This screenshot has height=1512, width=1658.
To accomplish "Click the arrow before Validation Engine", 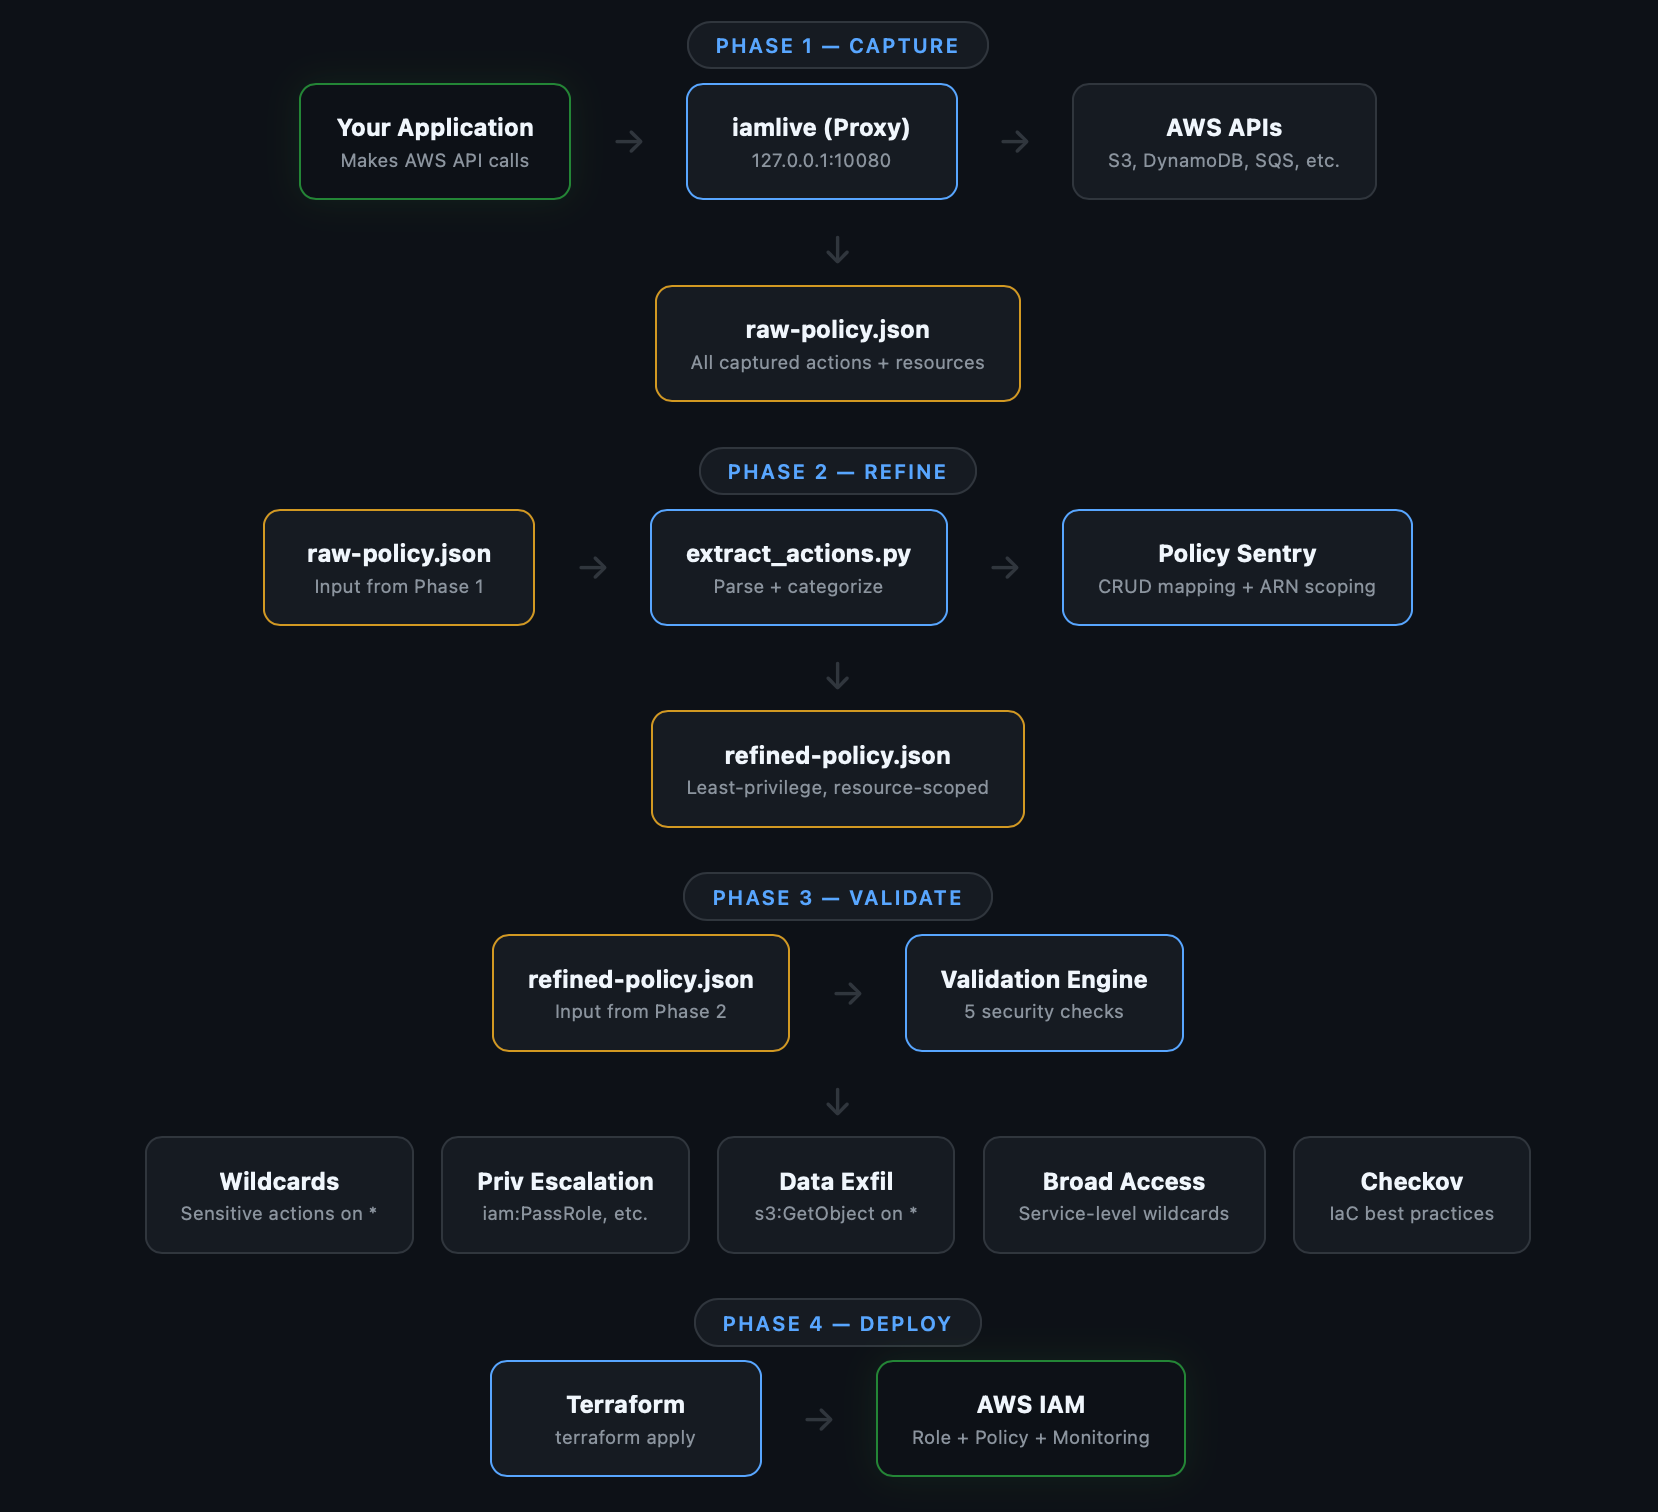I will pyautogui.click(x=848, y=993).
